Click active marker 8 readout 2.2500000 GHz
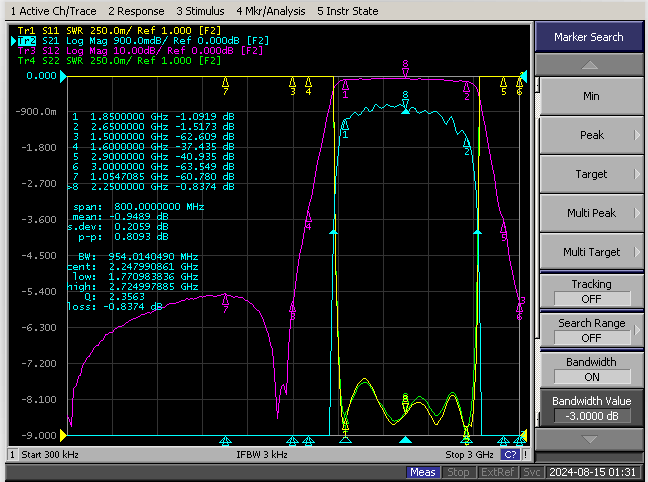648x482 pixels. [x=151, y=187]
